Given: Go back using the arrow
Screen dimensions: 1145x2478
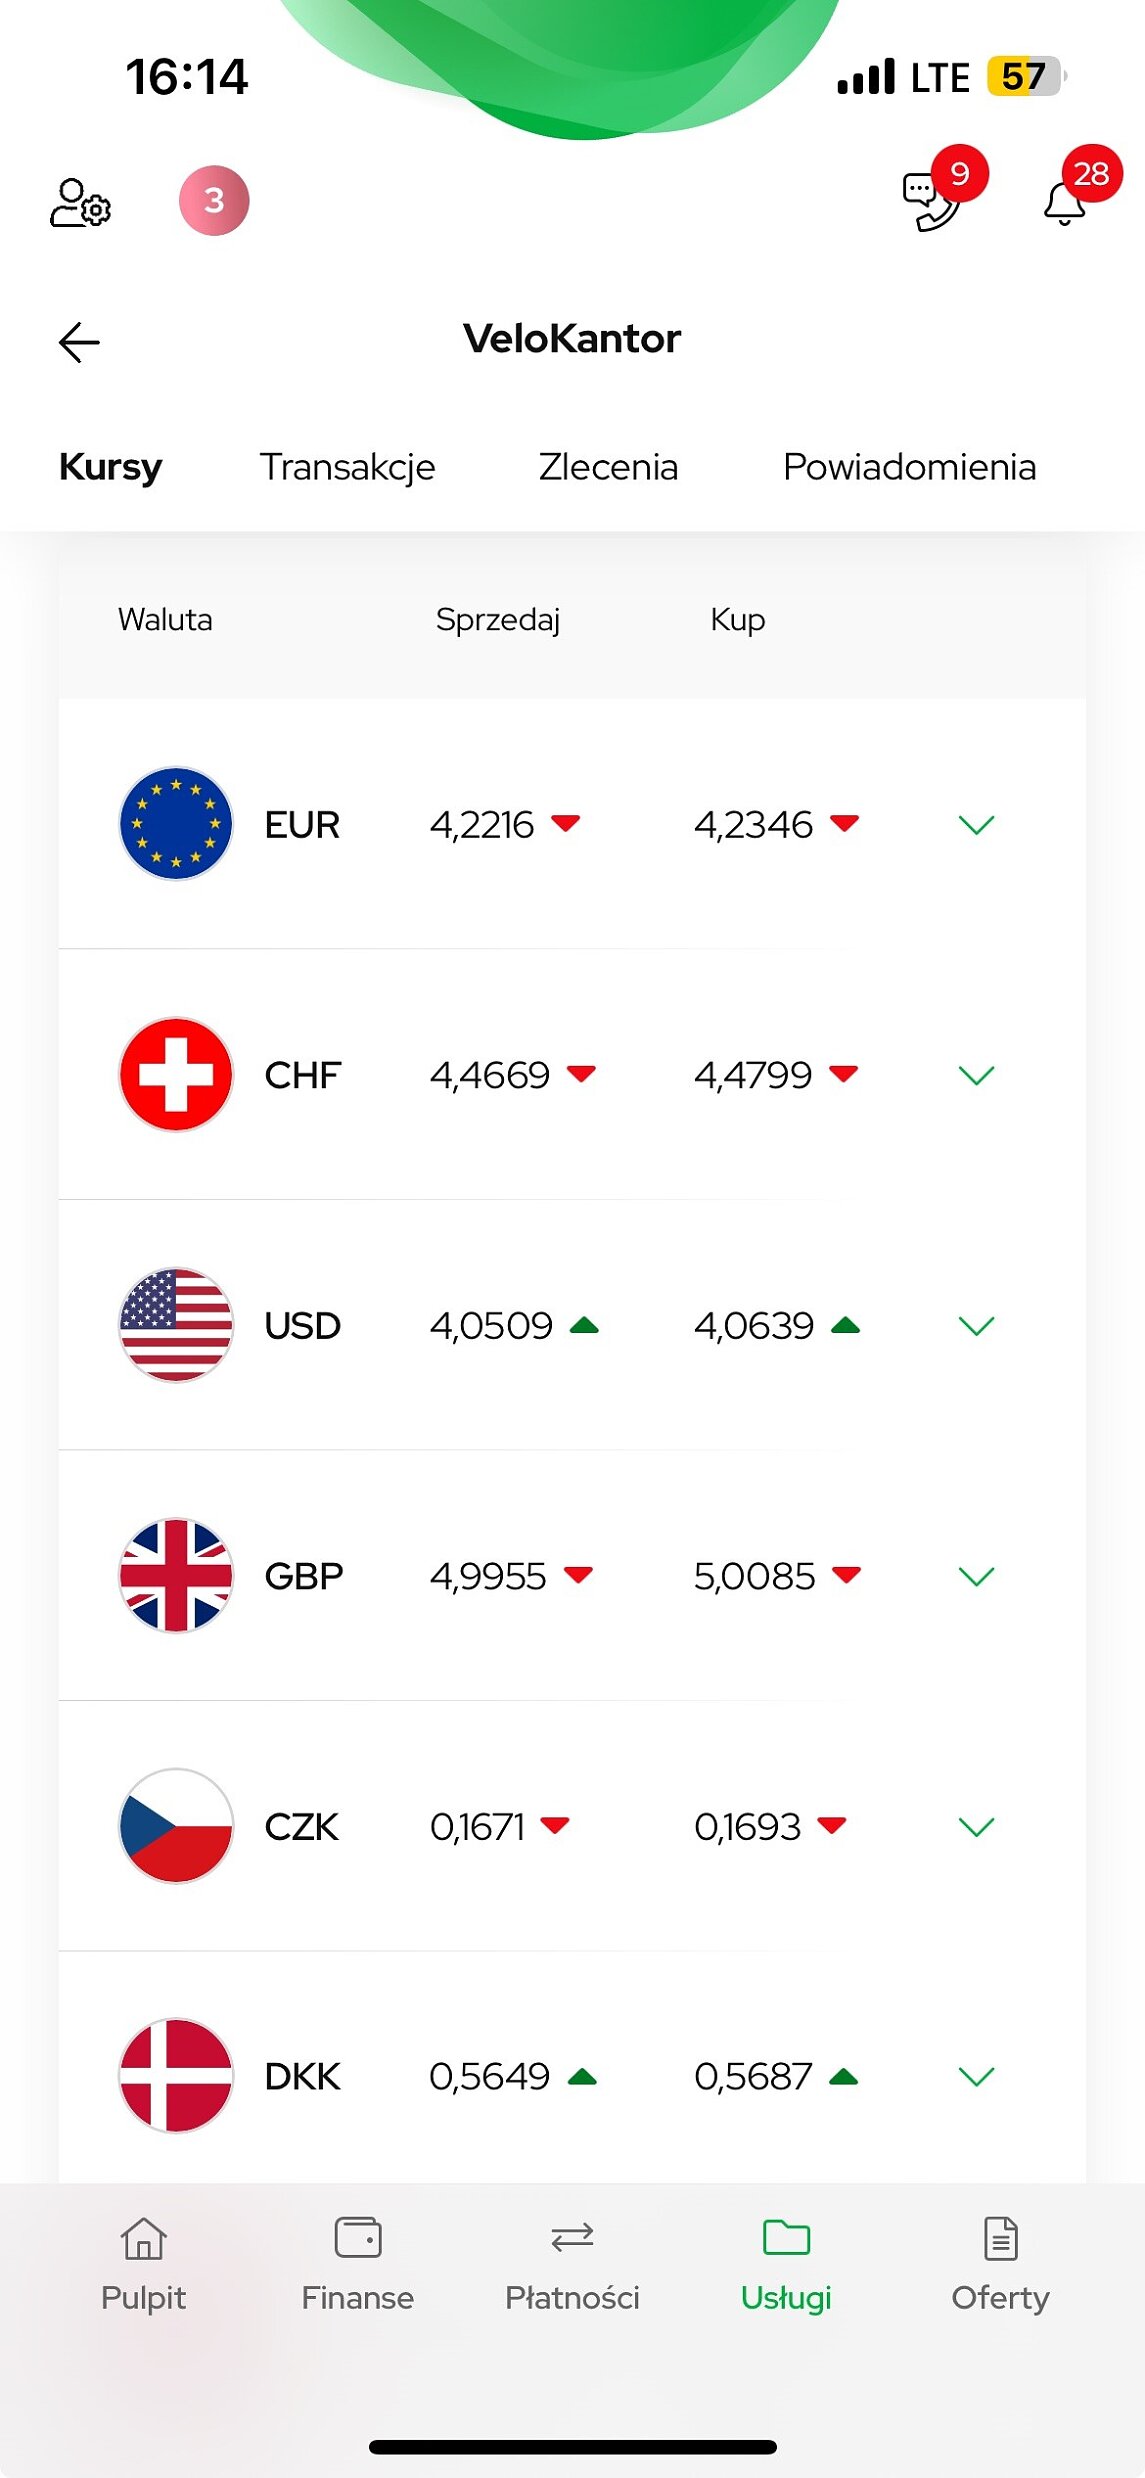Looking at the screenshot, I should tap(79, 343).
